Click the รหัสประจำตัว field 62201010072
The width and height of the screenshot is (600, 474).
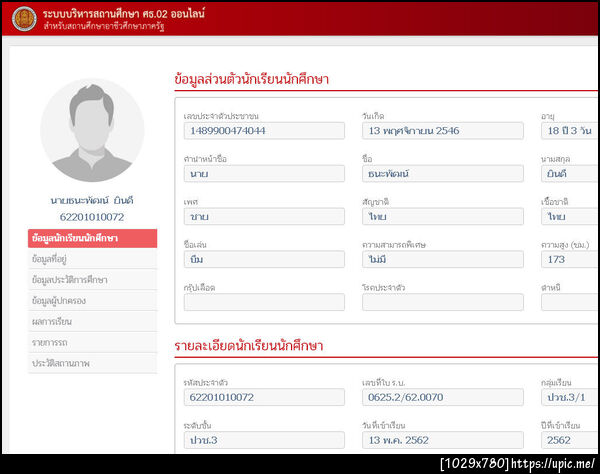click(264, 397)
